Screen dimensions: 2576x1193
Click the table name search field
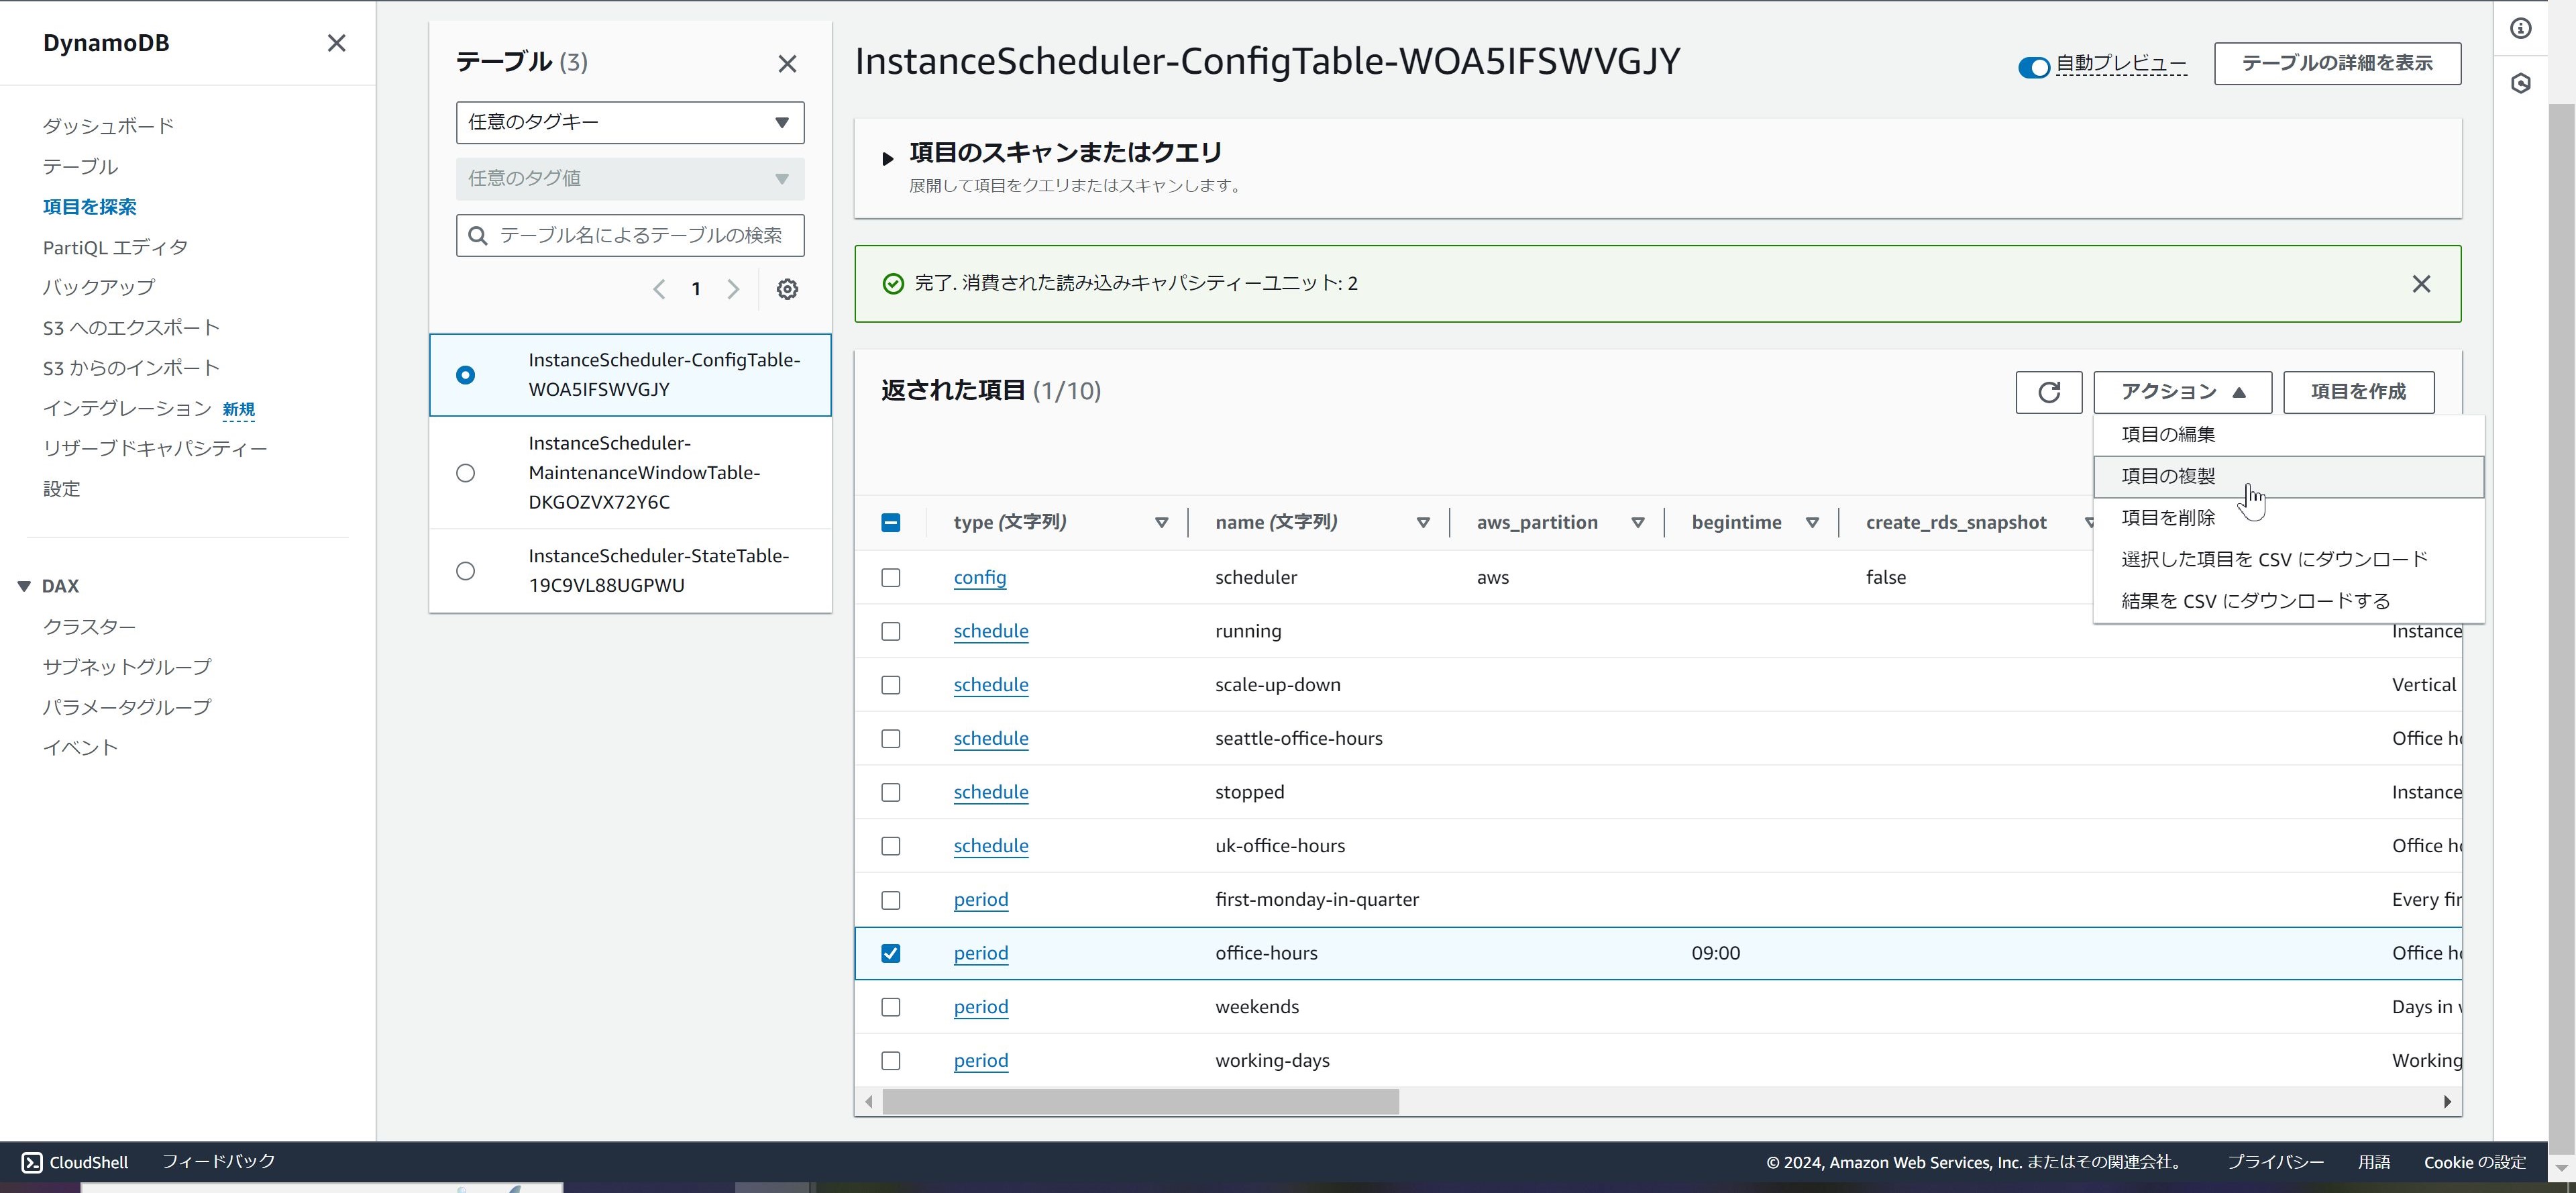pyautogui.click(x=629, y=235)
